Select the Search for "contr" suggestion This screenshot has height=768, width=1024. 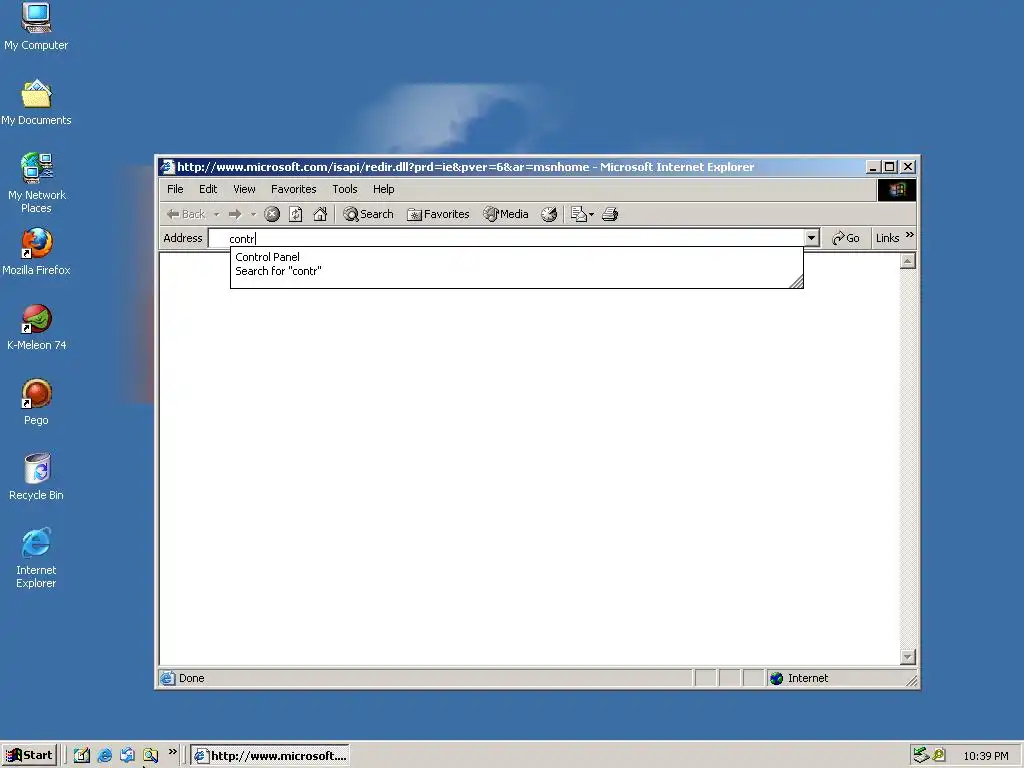pos(517,271)
